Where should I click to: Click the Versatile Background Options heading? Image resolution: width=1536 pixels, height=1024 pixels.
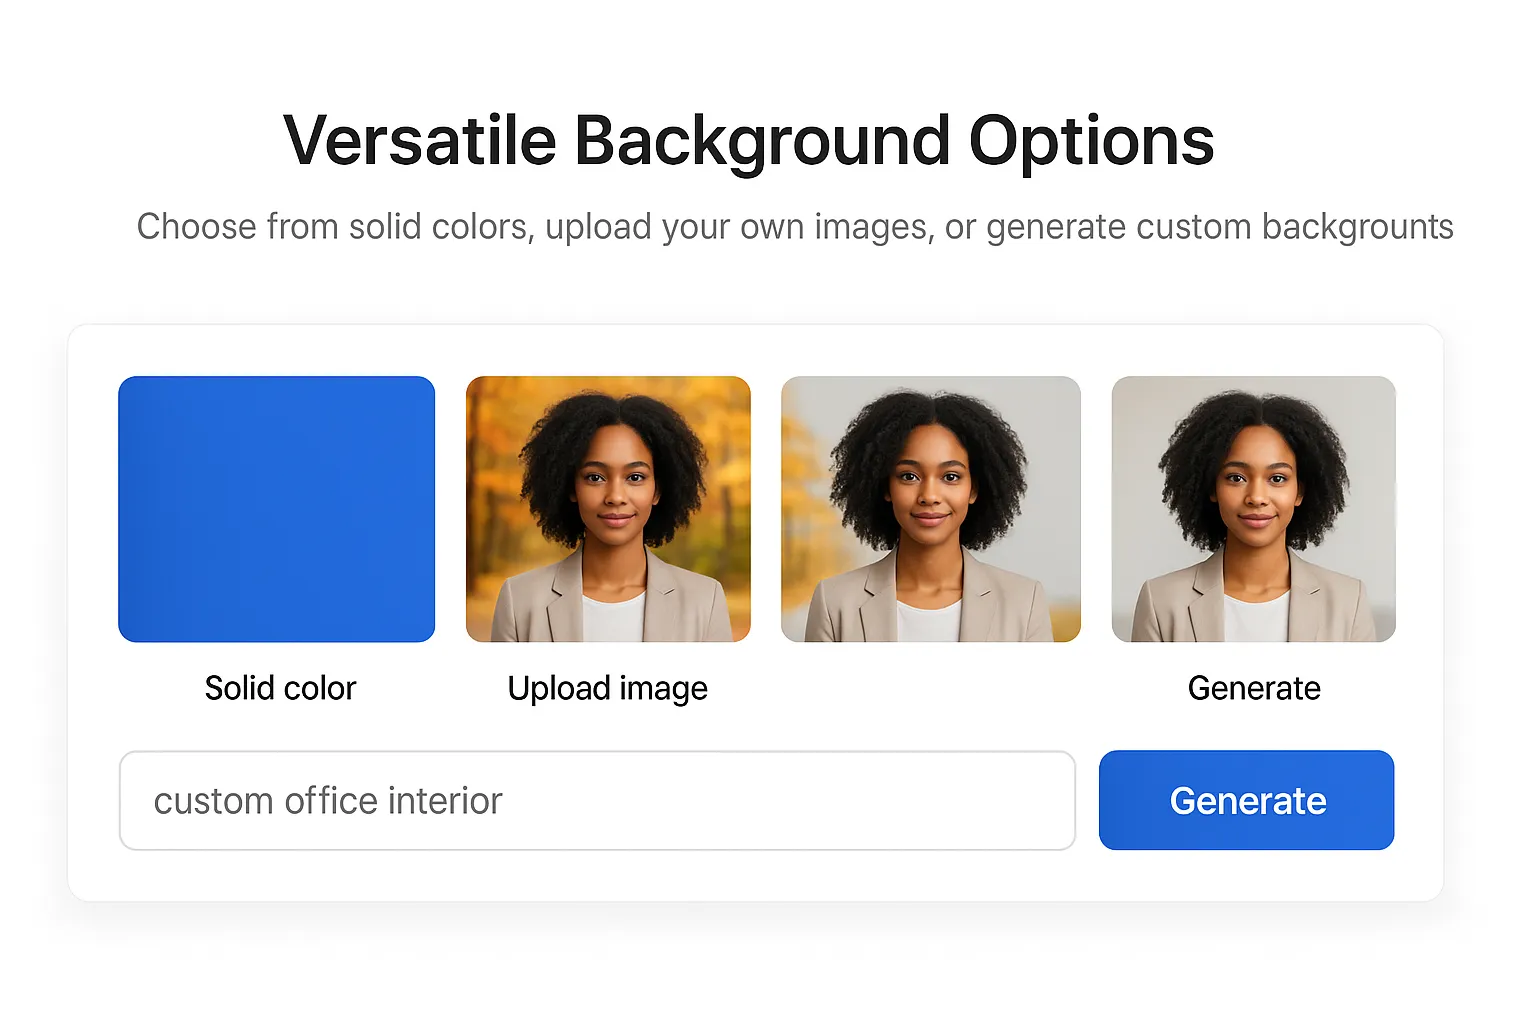[748, 140]
